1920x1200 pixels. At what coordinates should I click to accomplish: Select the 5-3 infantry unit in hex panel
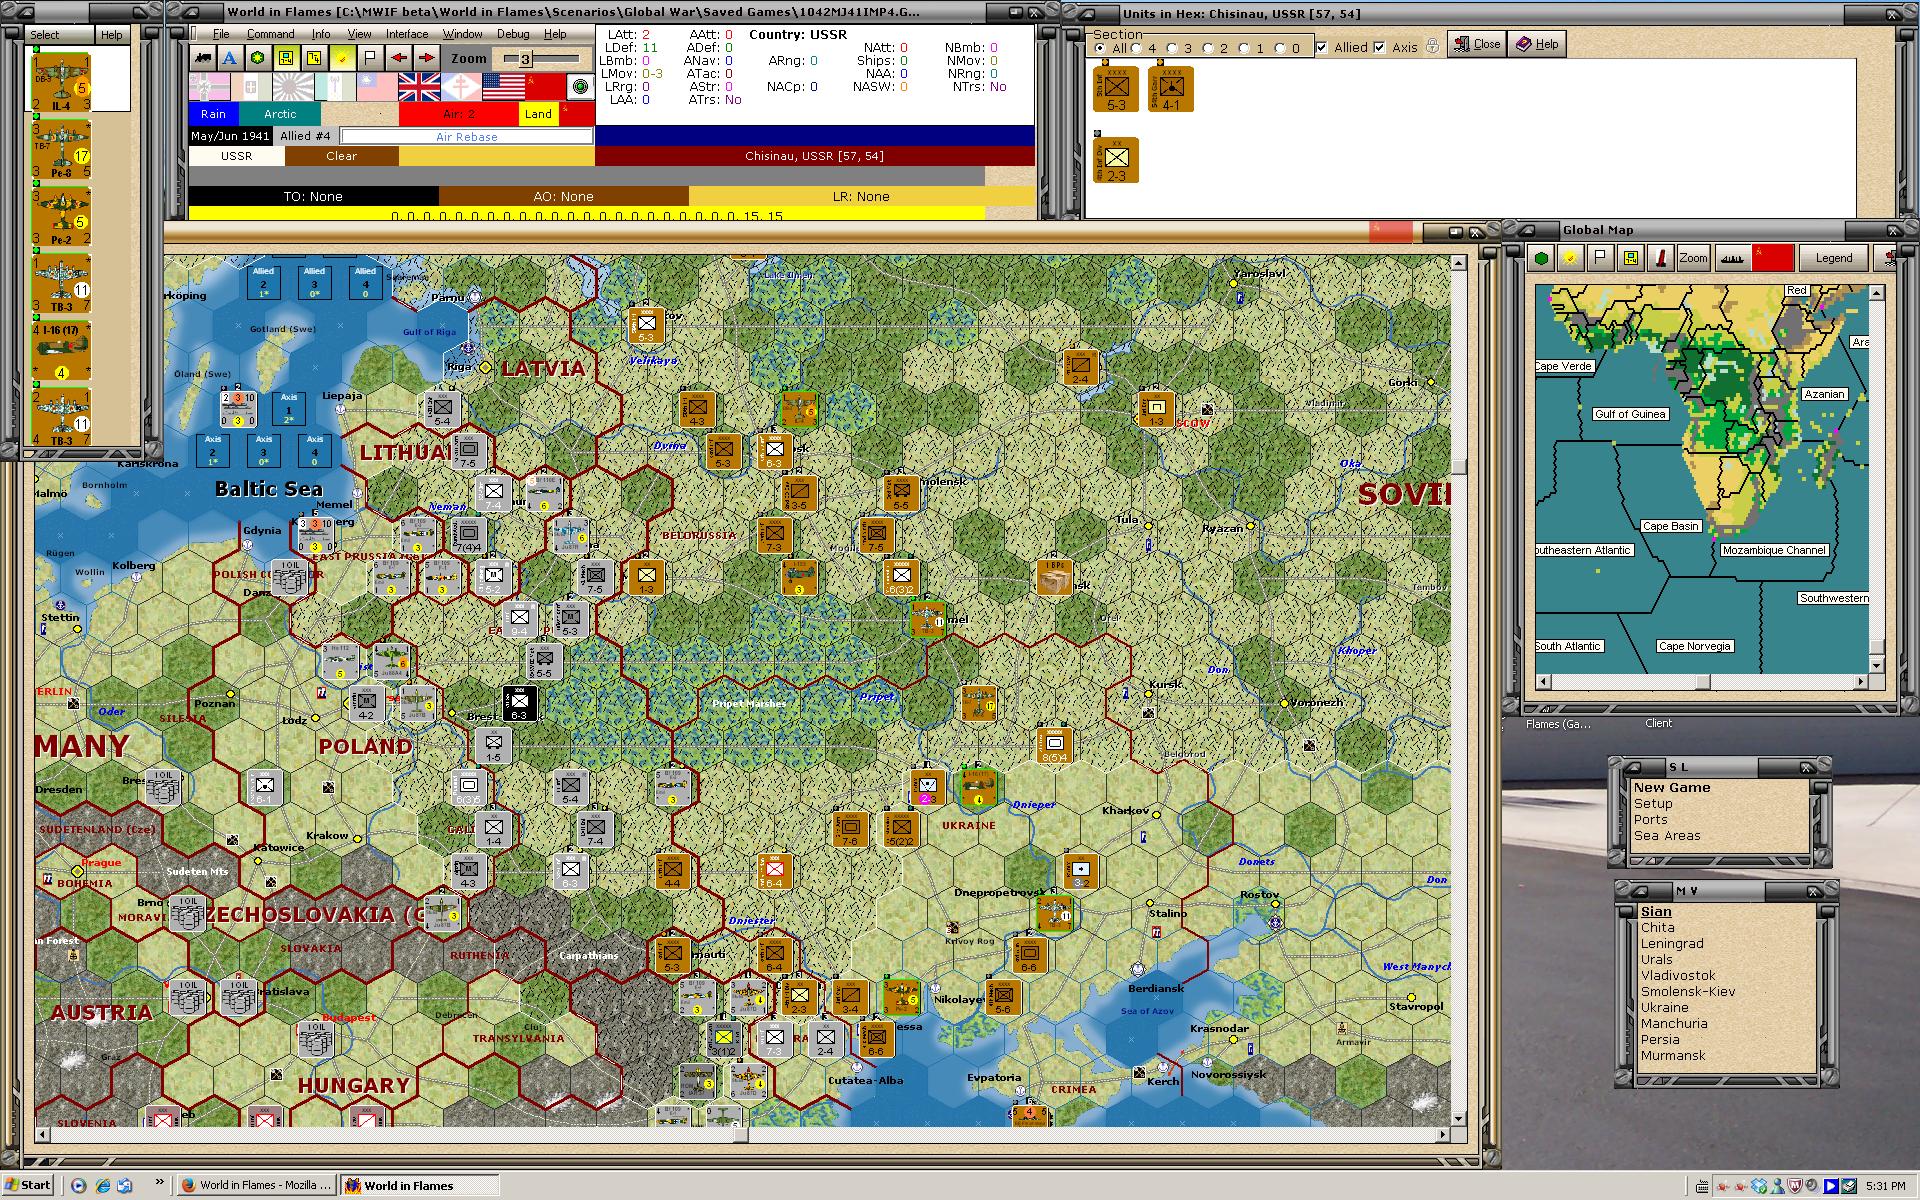(1116, 90)
